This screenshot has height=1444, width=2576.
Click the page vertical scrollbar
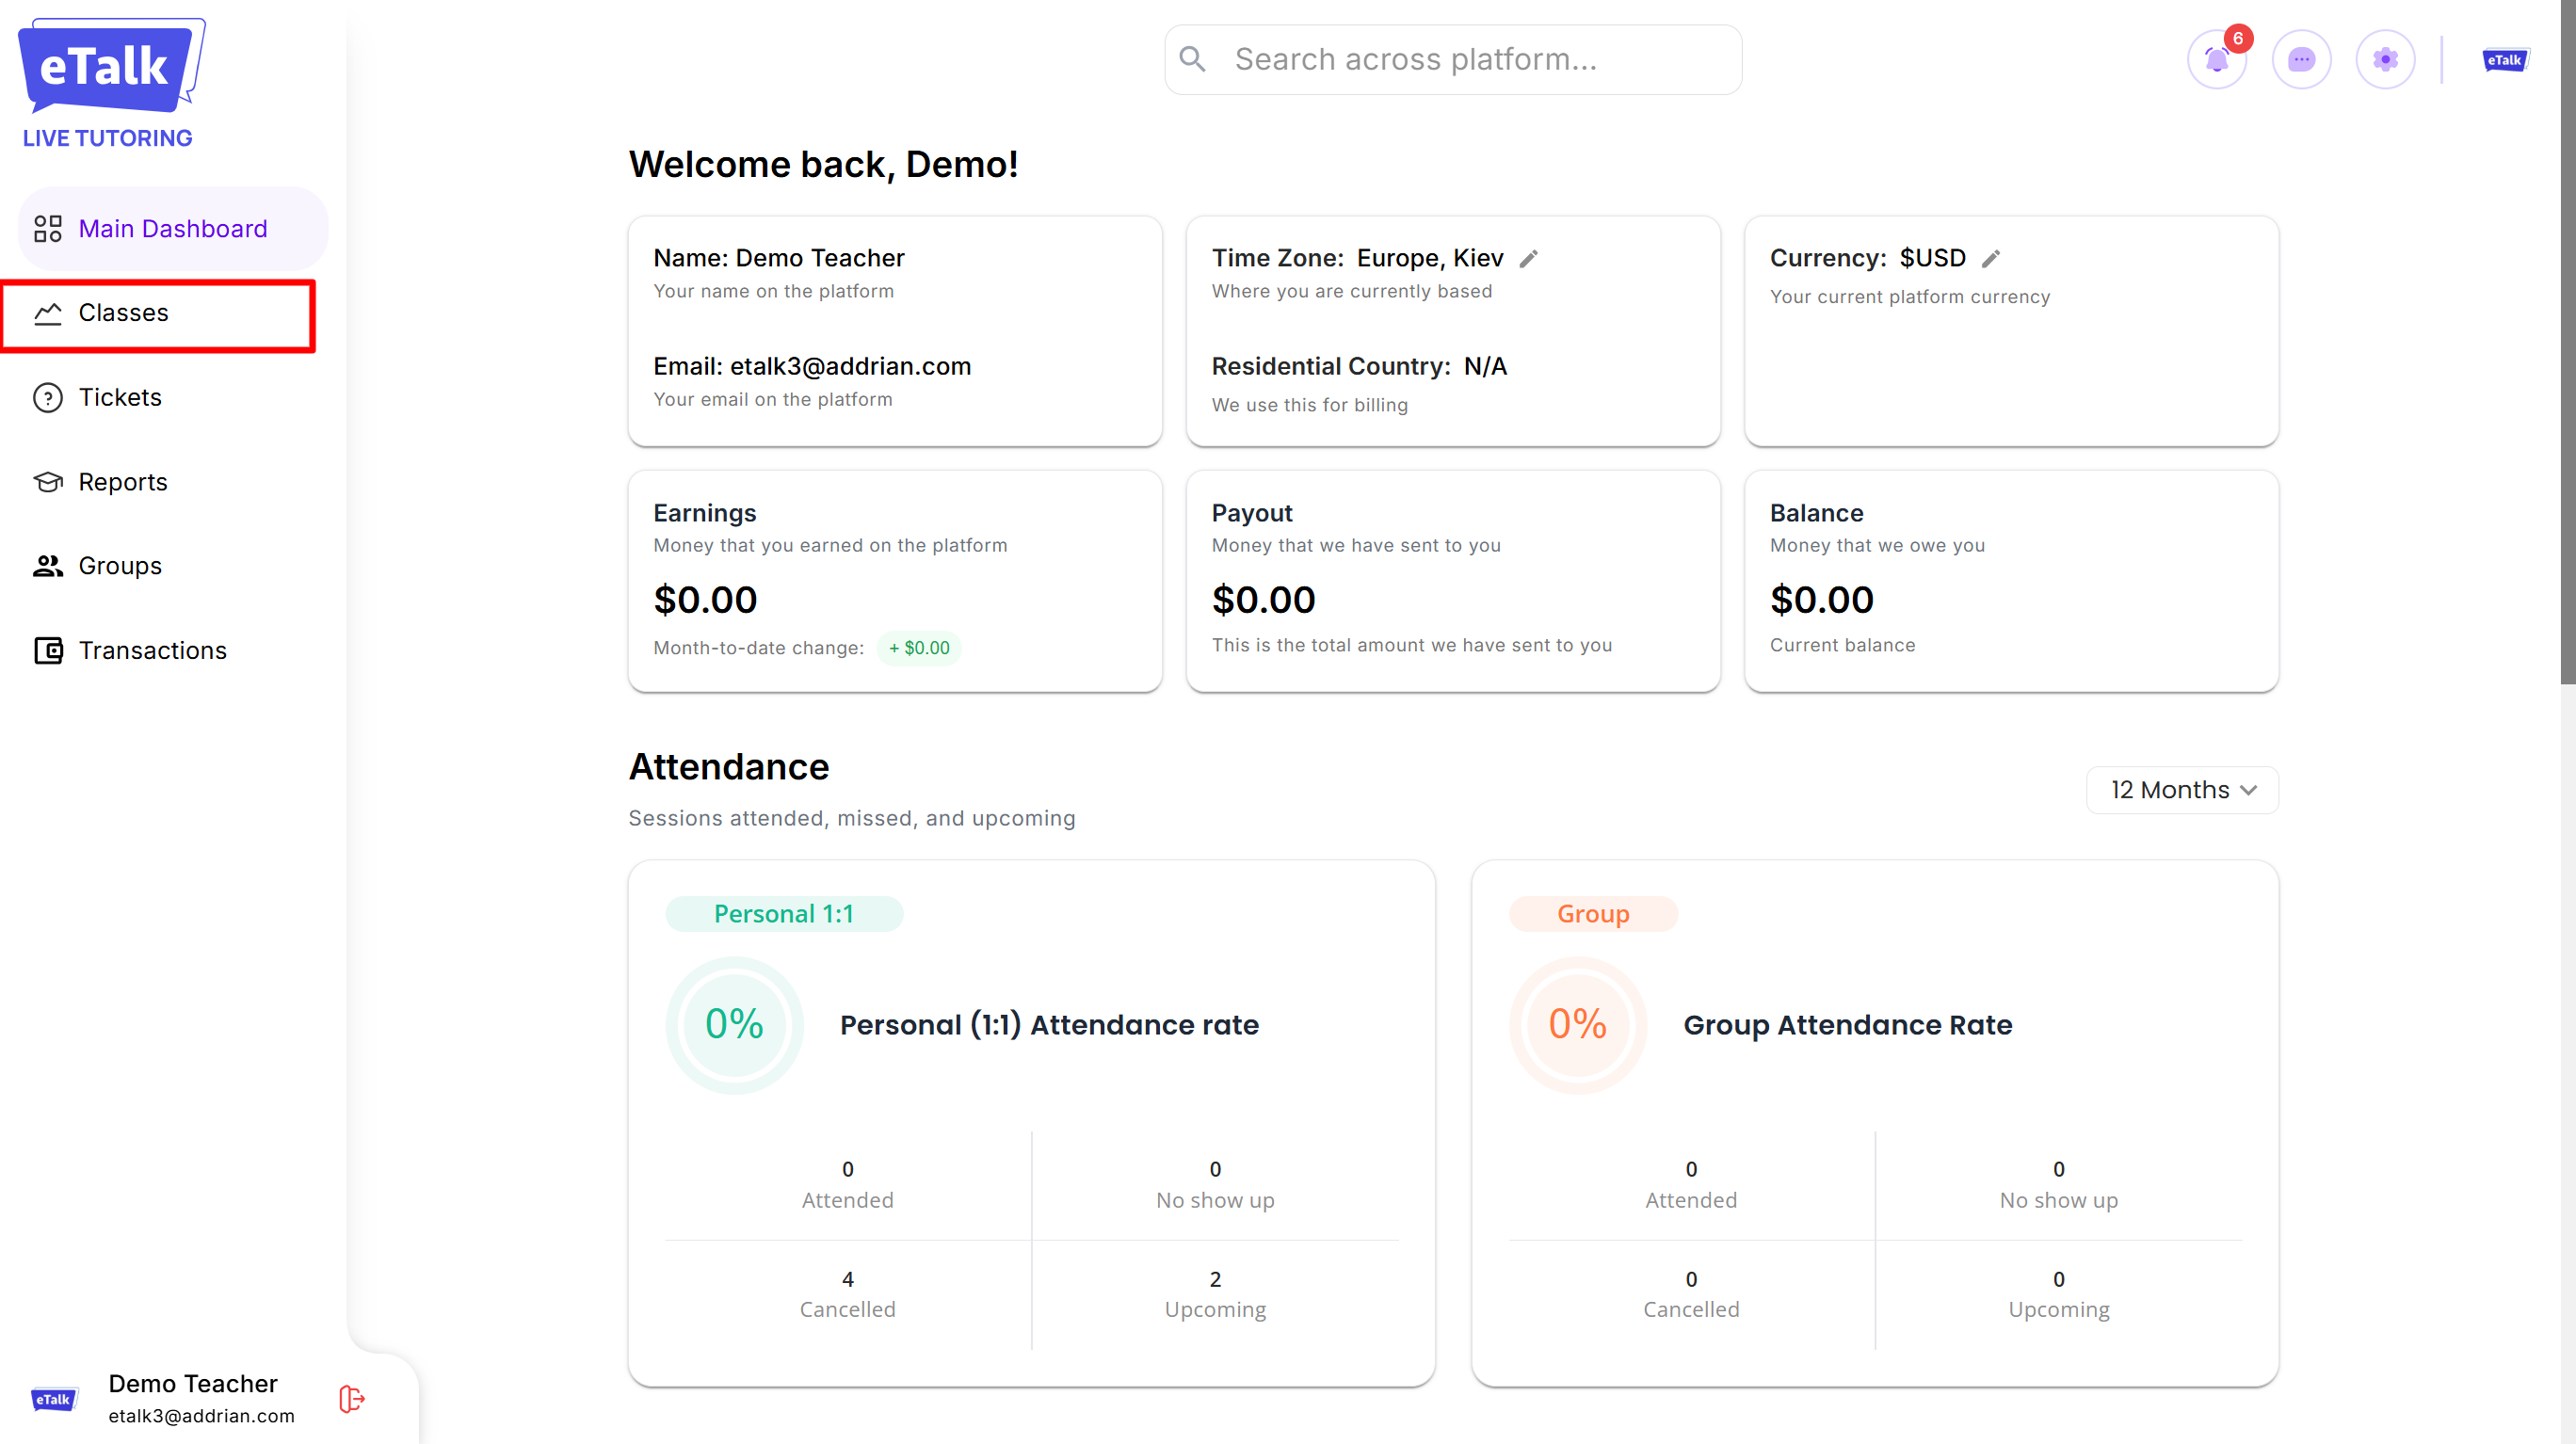tap(2567, 340)
